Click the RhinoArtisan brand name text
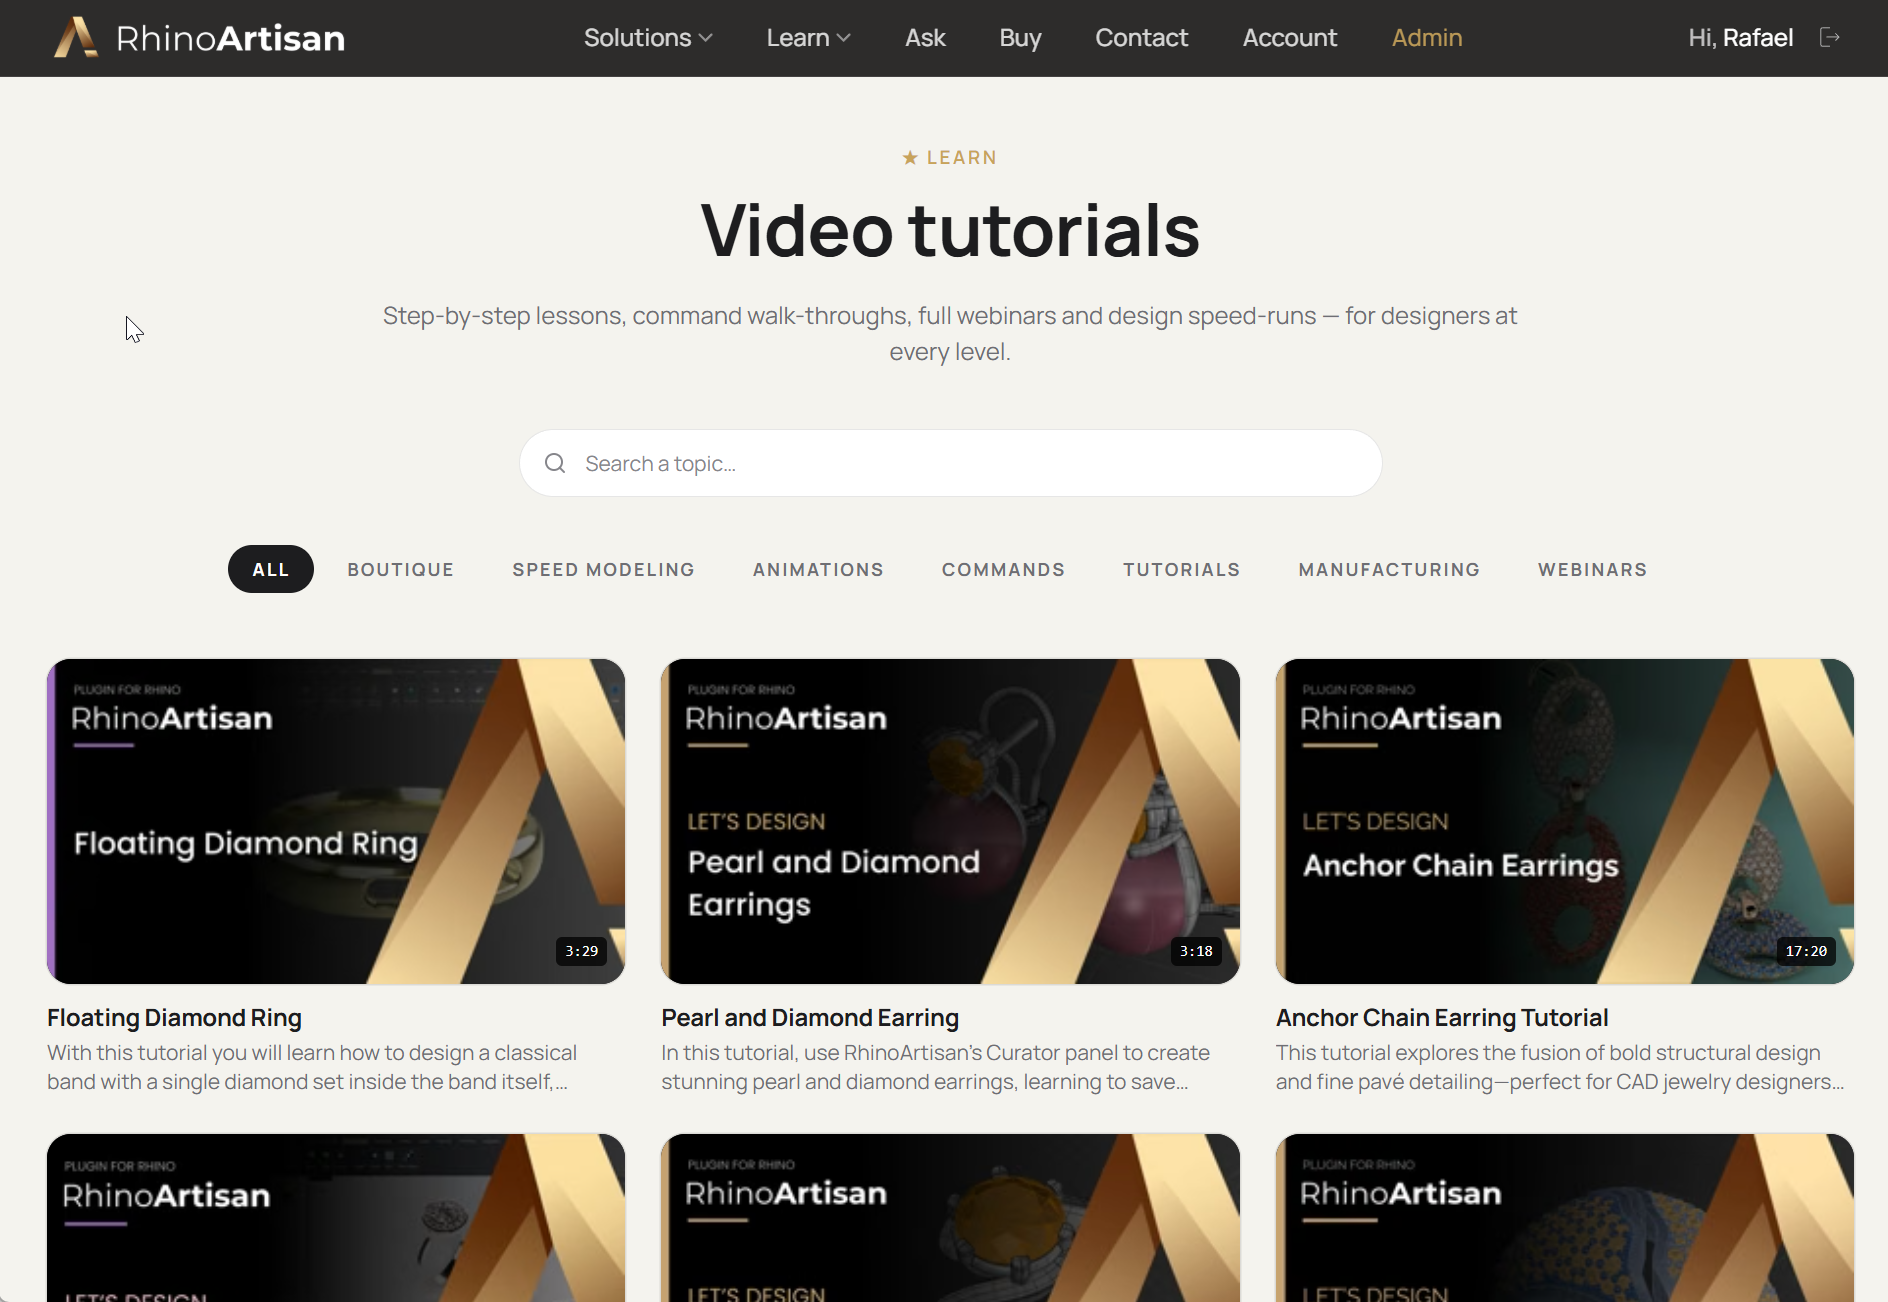The height and width of the screenshot is (1302, 1888). [230, 38]
